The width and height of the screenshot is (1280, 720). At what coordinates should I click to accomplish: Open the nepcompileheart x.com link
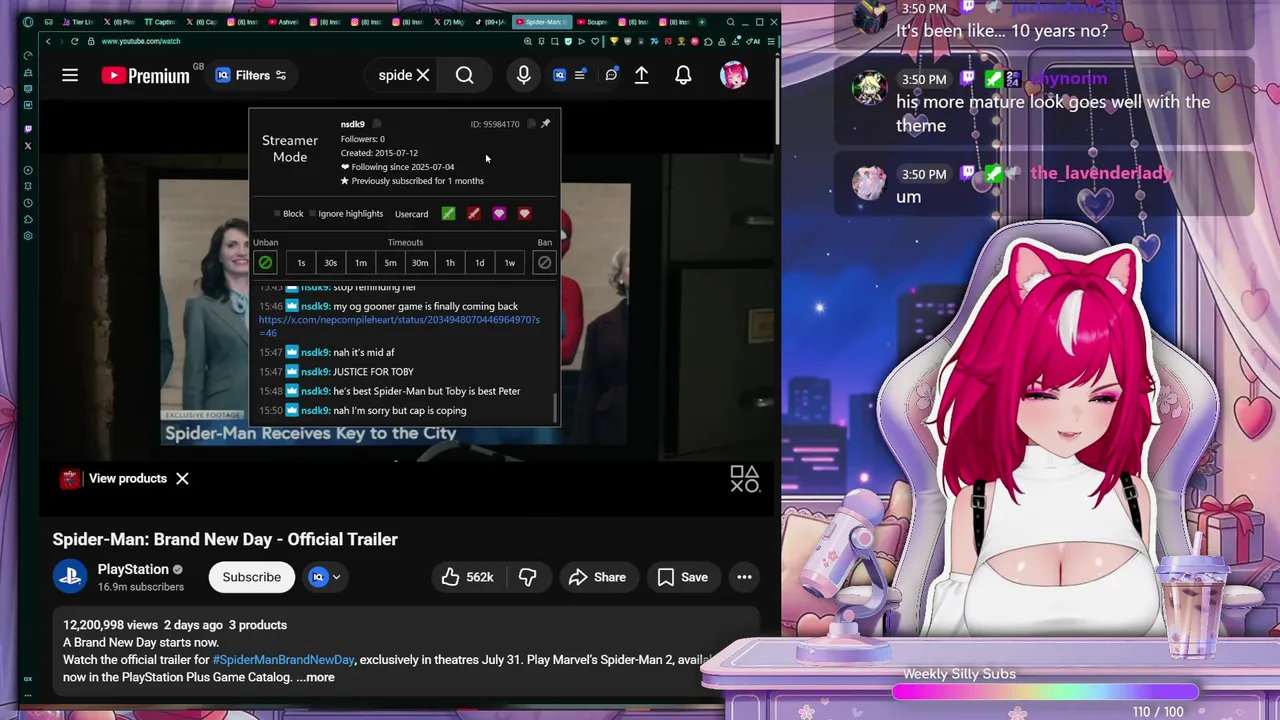click(x=399, y=325)
